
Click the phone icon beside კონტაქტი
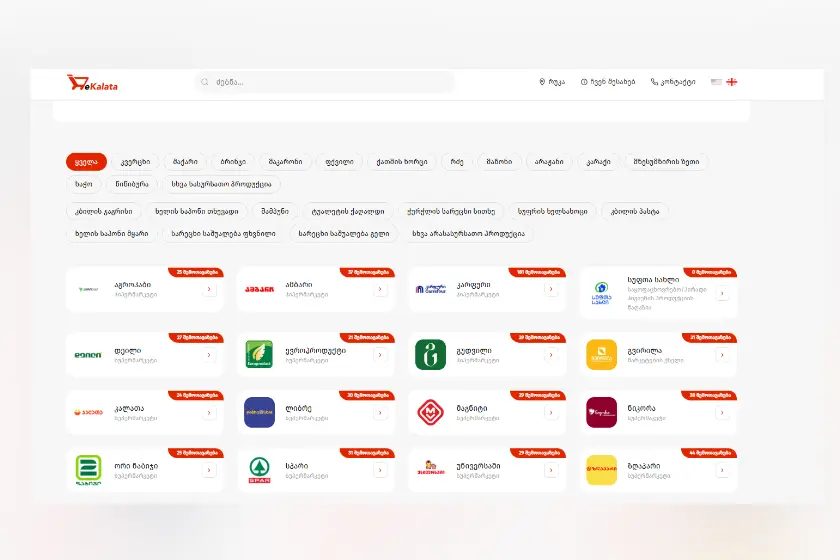point(654,82)
